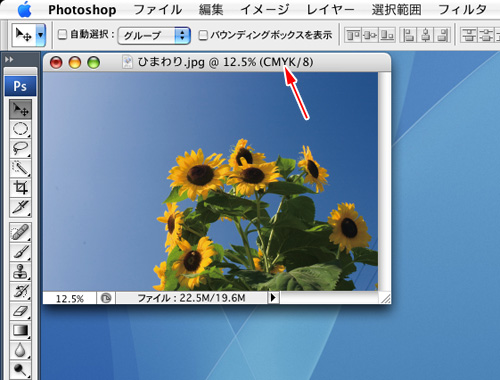Pick the Healing Brush tool
Image resolution: width=500 pixels, height=380 pixels.
[x=20, y=232]
